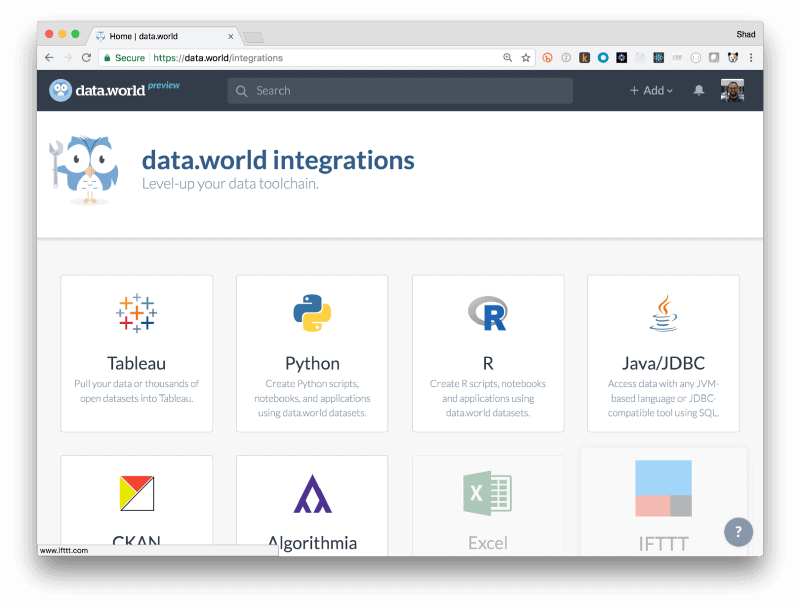
Task: Reload the page with refresh icon
Action: click(x=86, y=58)
